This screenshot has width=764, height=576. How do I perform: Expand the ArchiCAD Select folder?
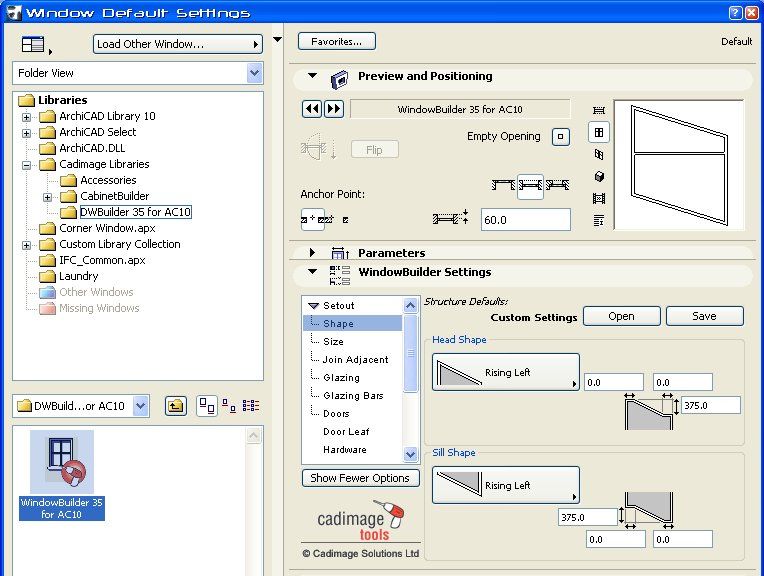(26, 133)
